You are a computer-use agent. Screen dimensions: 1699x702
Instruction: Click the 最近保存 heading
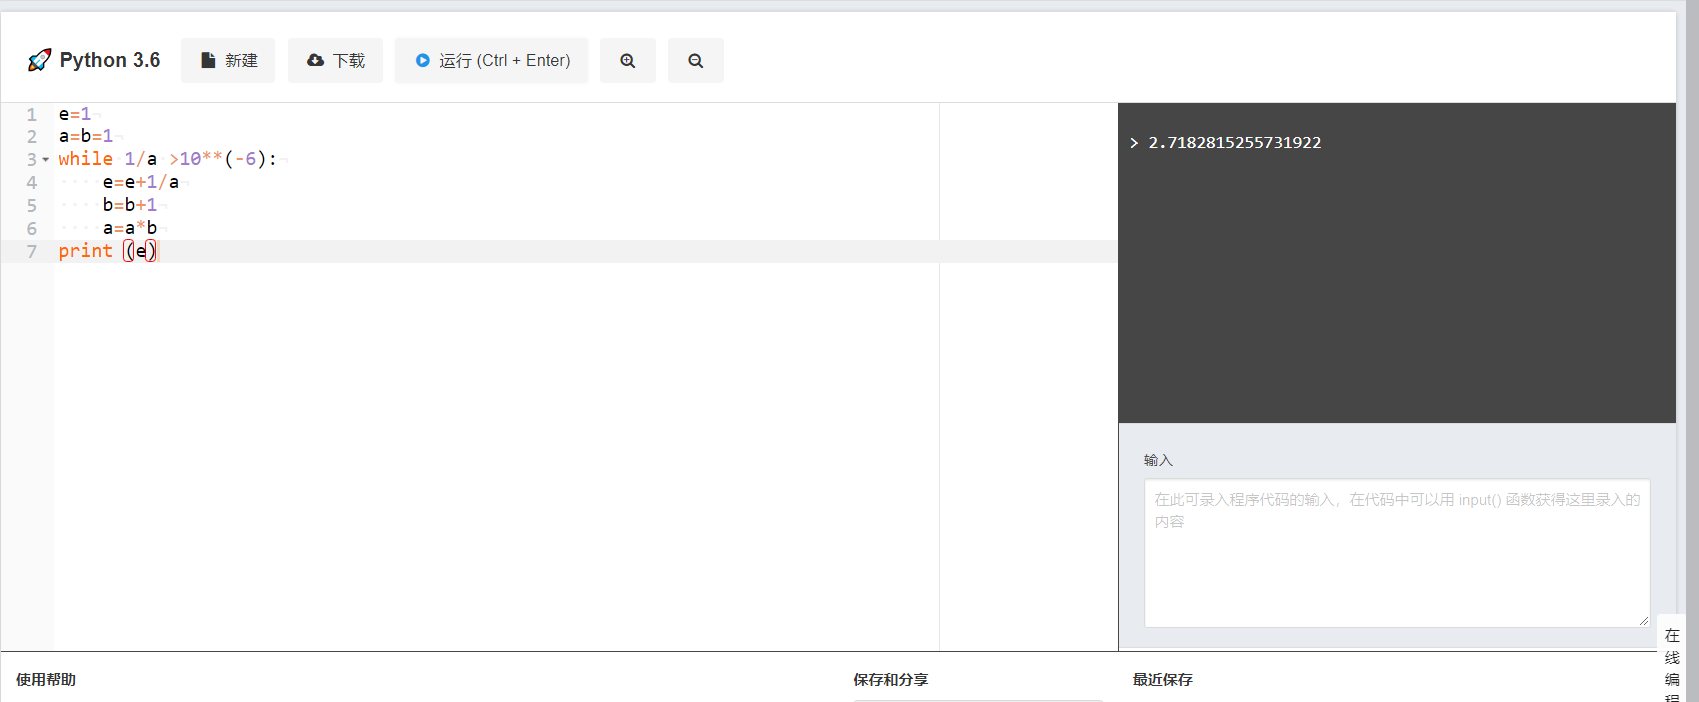coord(1163,680)
